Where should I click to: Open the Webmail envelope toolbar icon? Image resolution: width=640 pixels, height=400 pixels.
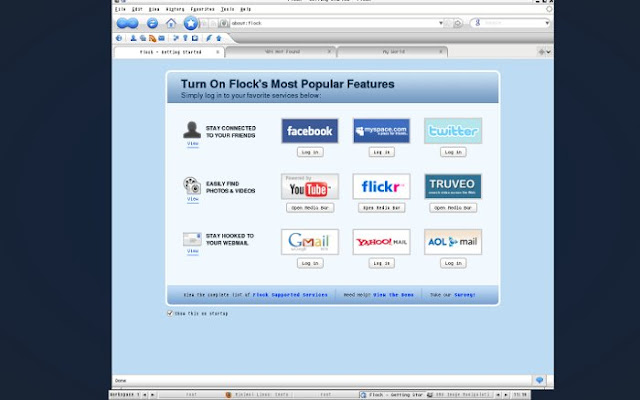click(x=162, y=38)
